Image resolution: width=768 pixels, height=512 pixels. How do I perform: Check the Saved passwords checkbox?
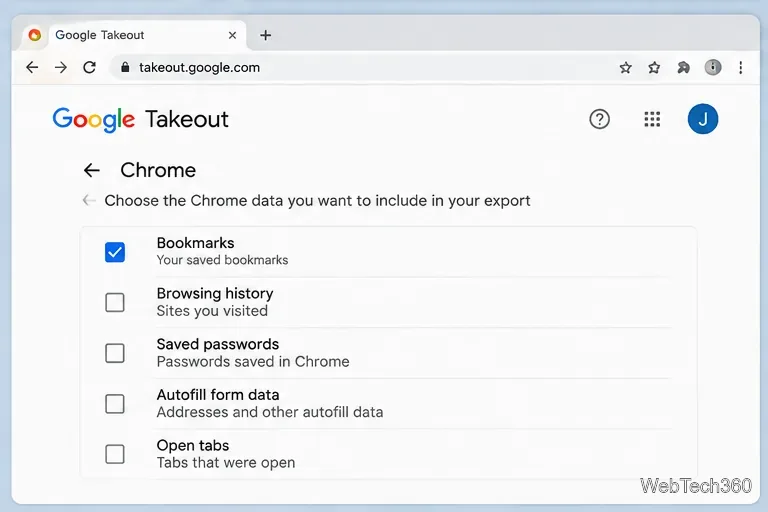click(x=115, y=353)
